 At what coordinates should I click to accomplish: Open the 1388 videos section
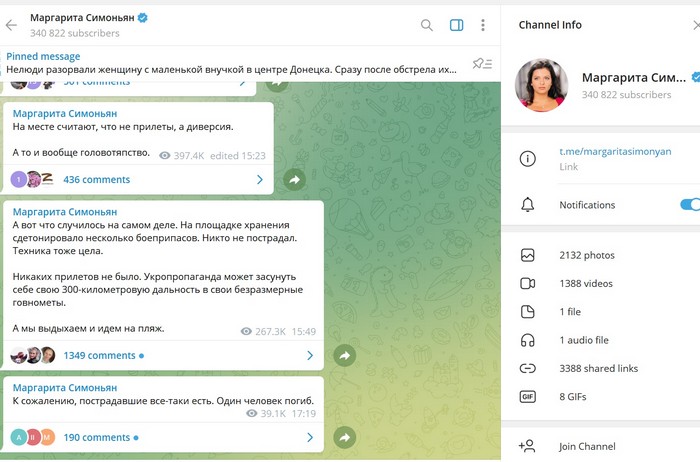click(586, 283)
